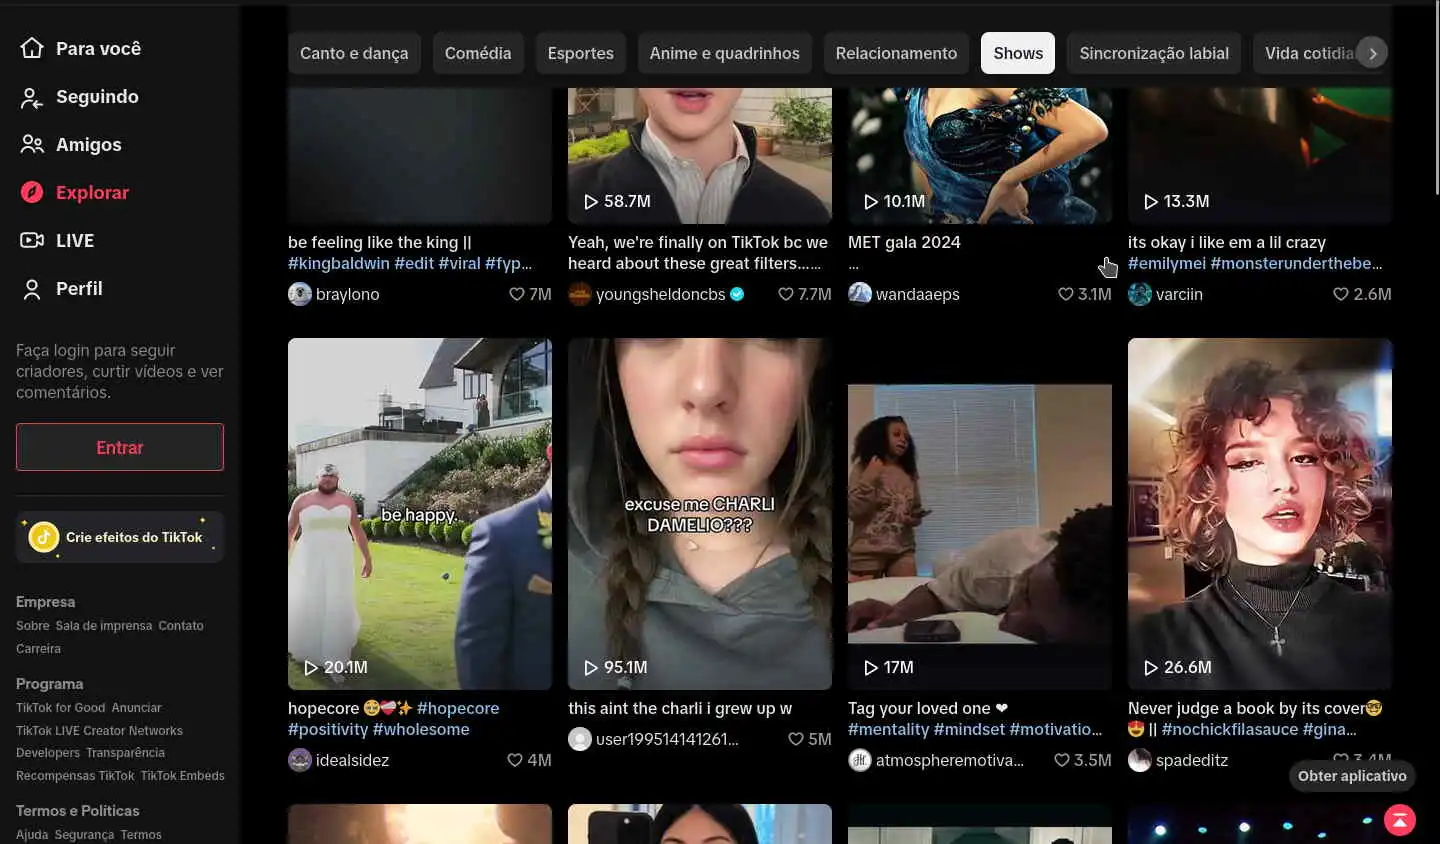Click varciin profile avatar

coord(1140,294)
